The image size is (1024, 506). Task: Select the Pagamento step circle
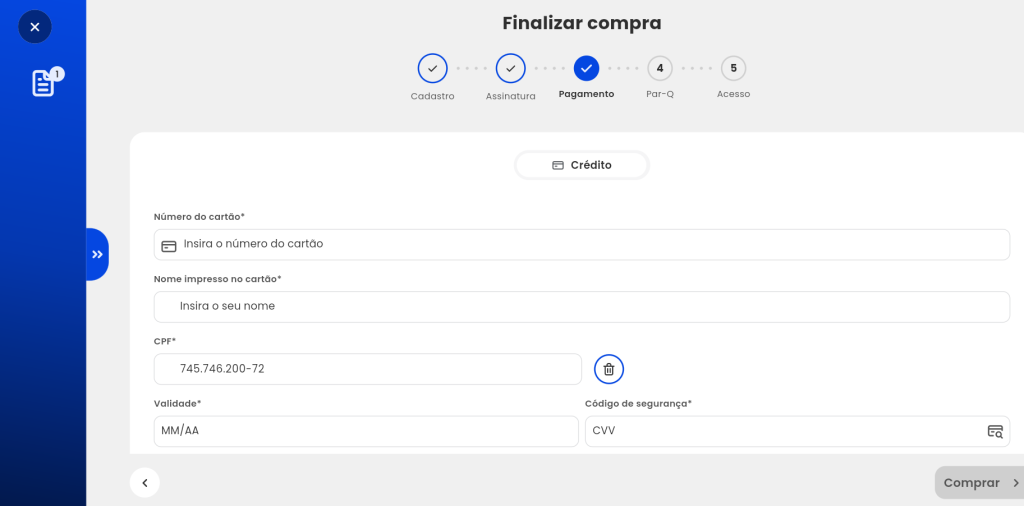tap(586, 69)
